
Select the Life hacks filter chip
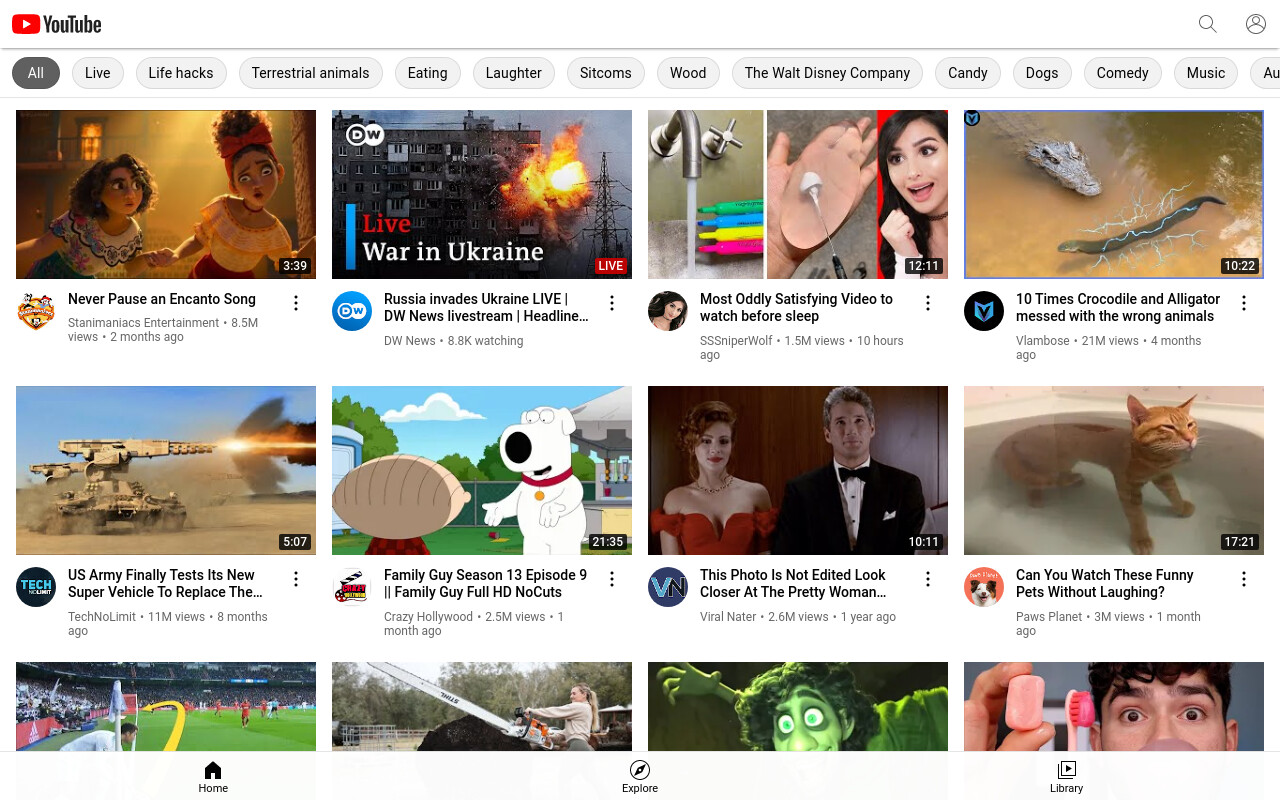181,73
